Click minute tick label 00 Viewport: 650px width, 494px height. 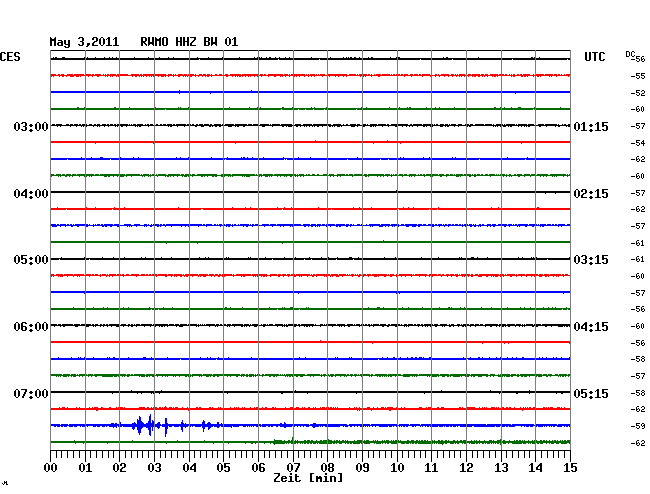pyautogui.click(x=51, y=467)
